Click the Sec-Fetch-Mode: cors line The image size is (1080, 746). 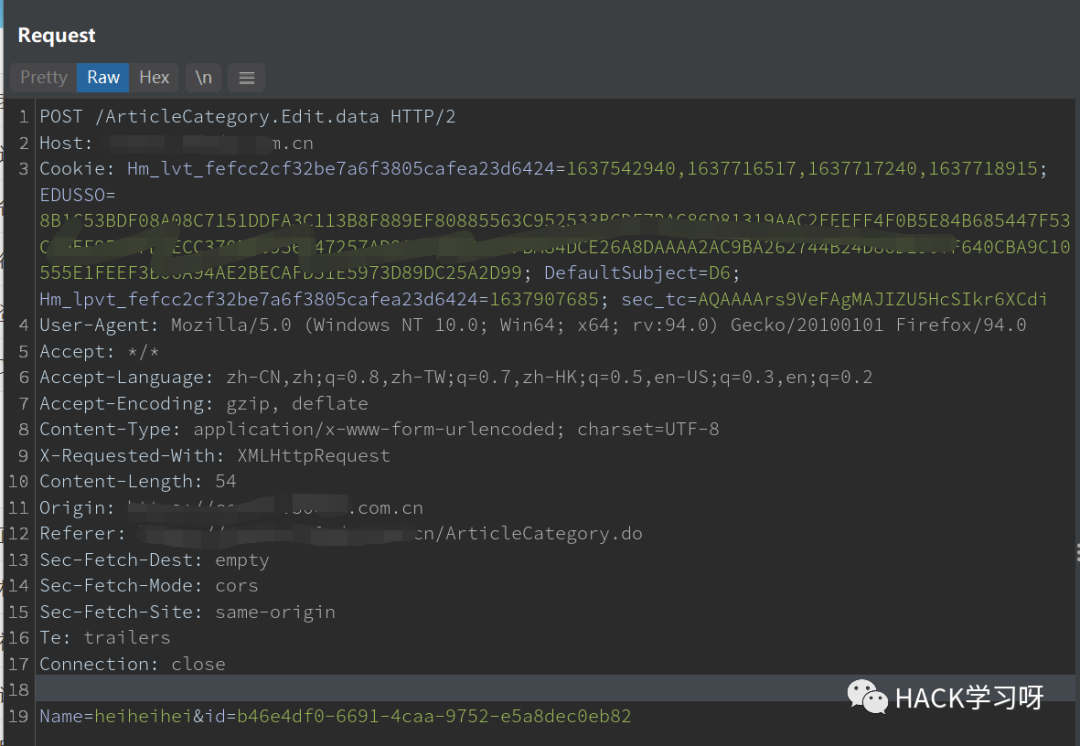click(149, 586)
